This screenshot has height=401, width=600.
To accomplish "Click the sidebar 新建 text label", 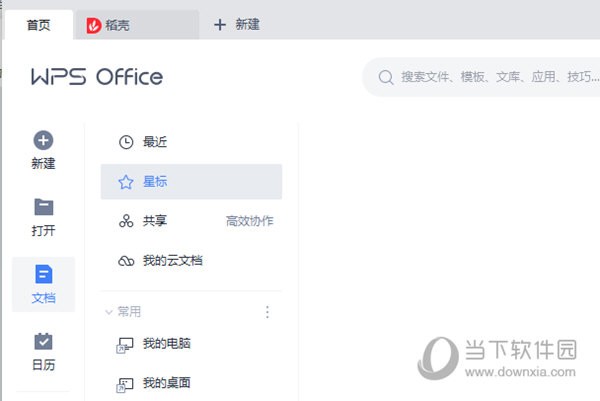I will click(x=43, y=164).
